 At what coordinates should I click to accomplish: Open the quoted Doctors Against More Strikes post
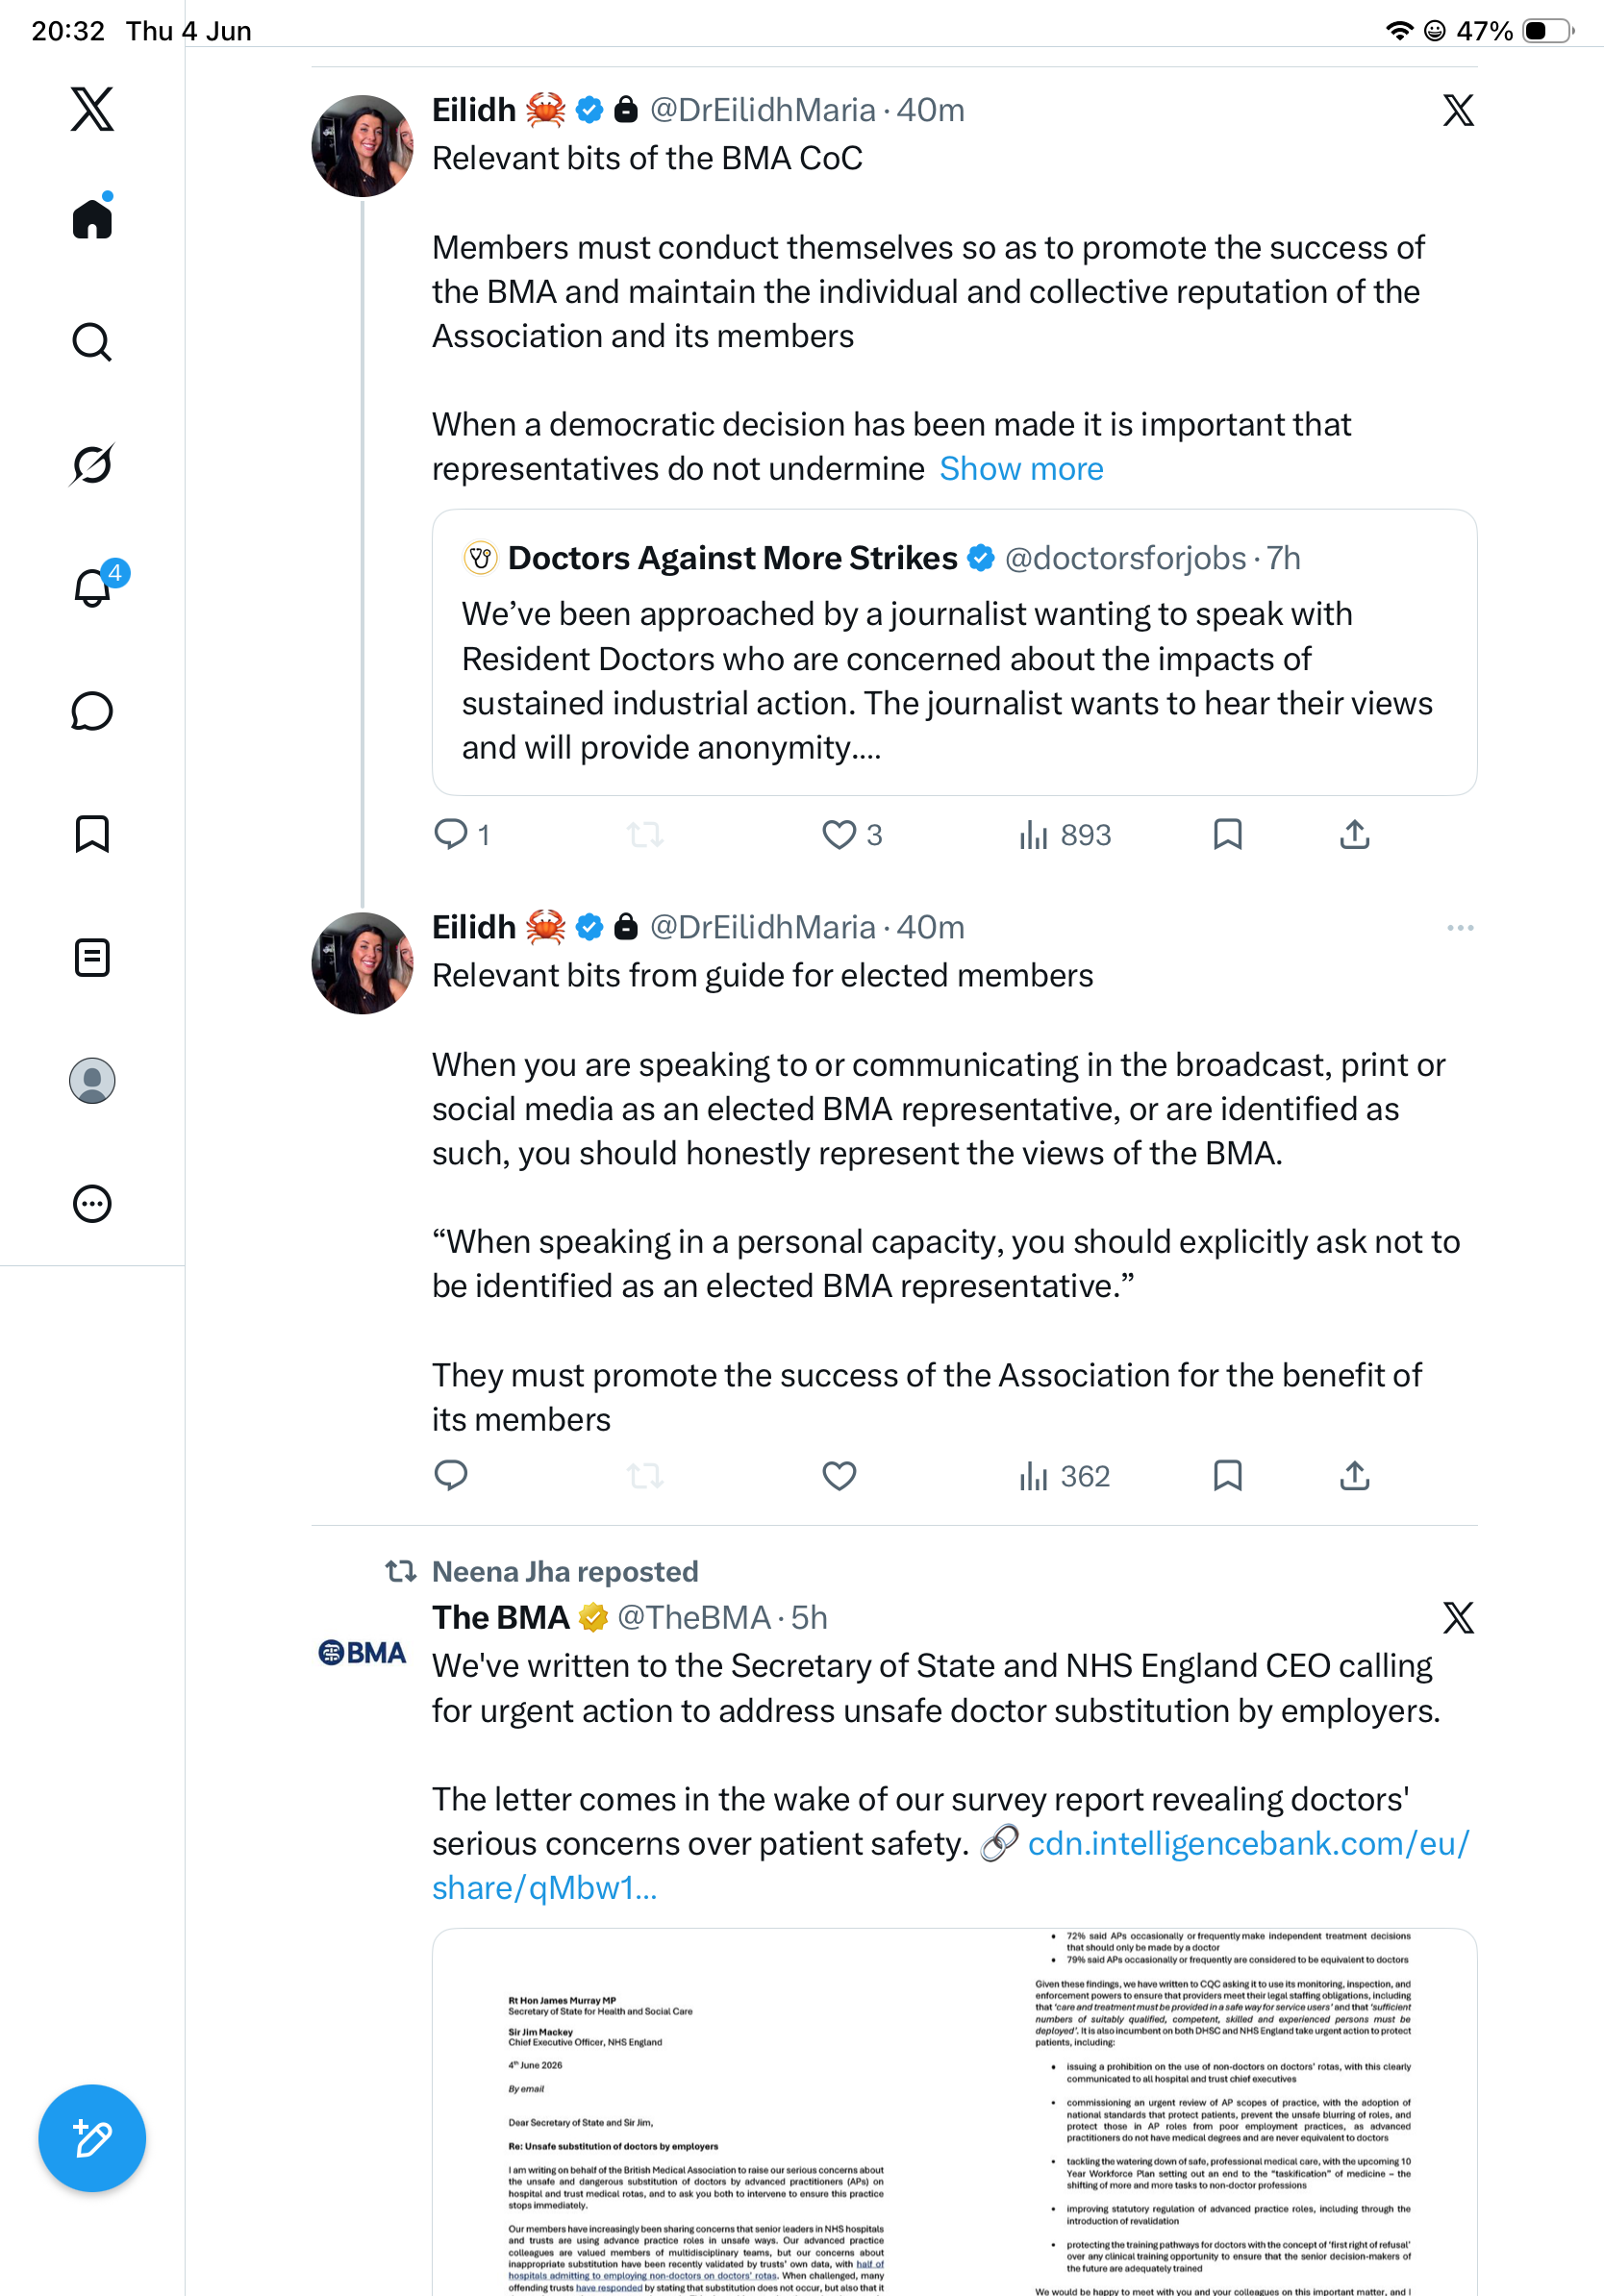(x=954, y=653)
